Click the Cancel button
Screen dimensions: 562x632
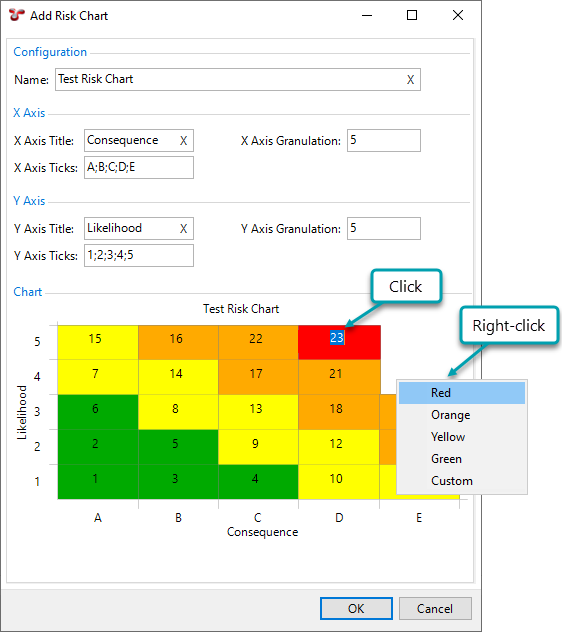point(435,608)
